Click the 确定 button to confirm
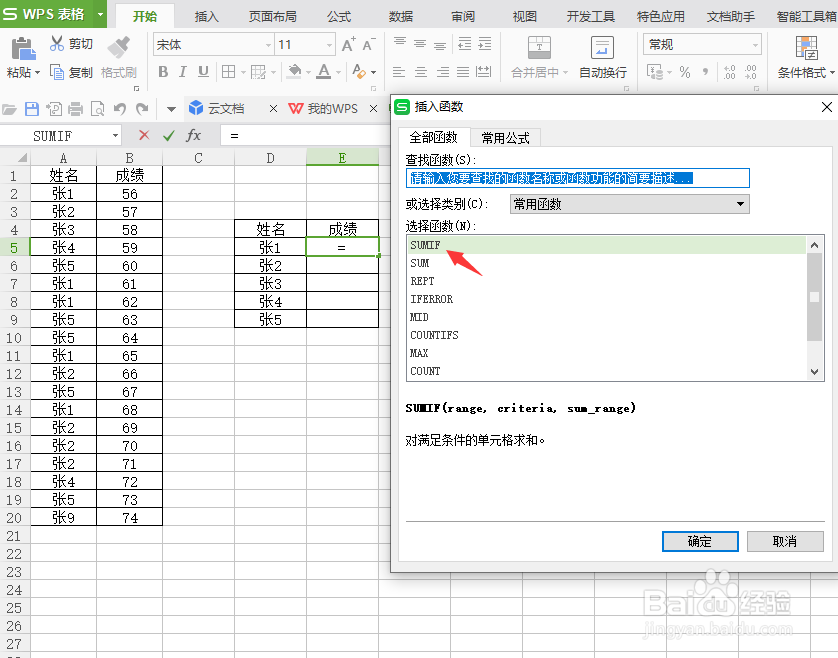This screenshot has height=658, width=838. (x=700, y=541)
